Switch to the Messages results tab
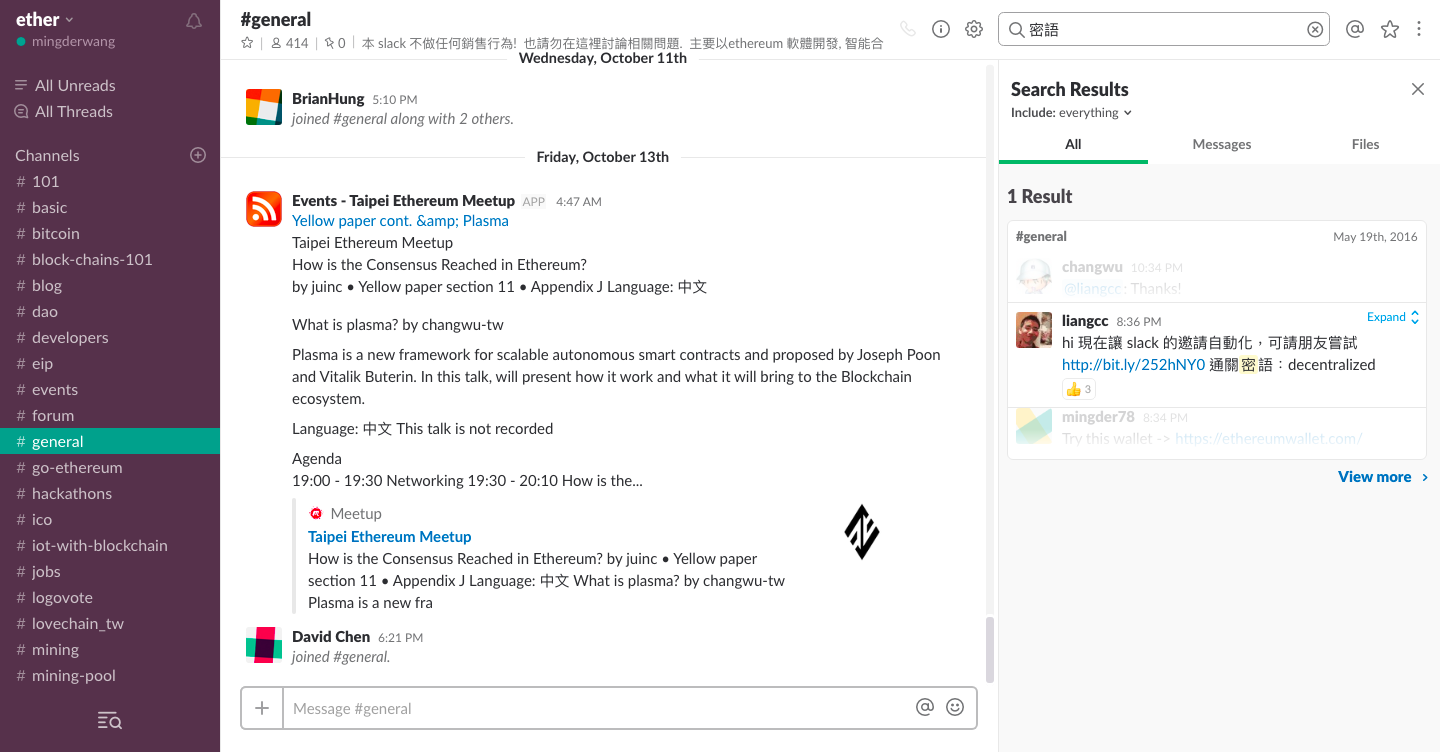1440x752 pixels. (x=1222, y=144)
